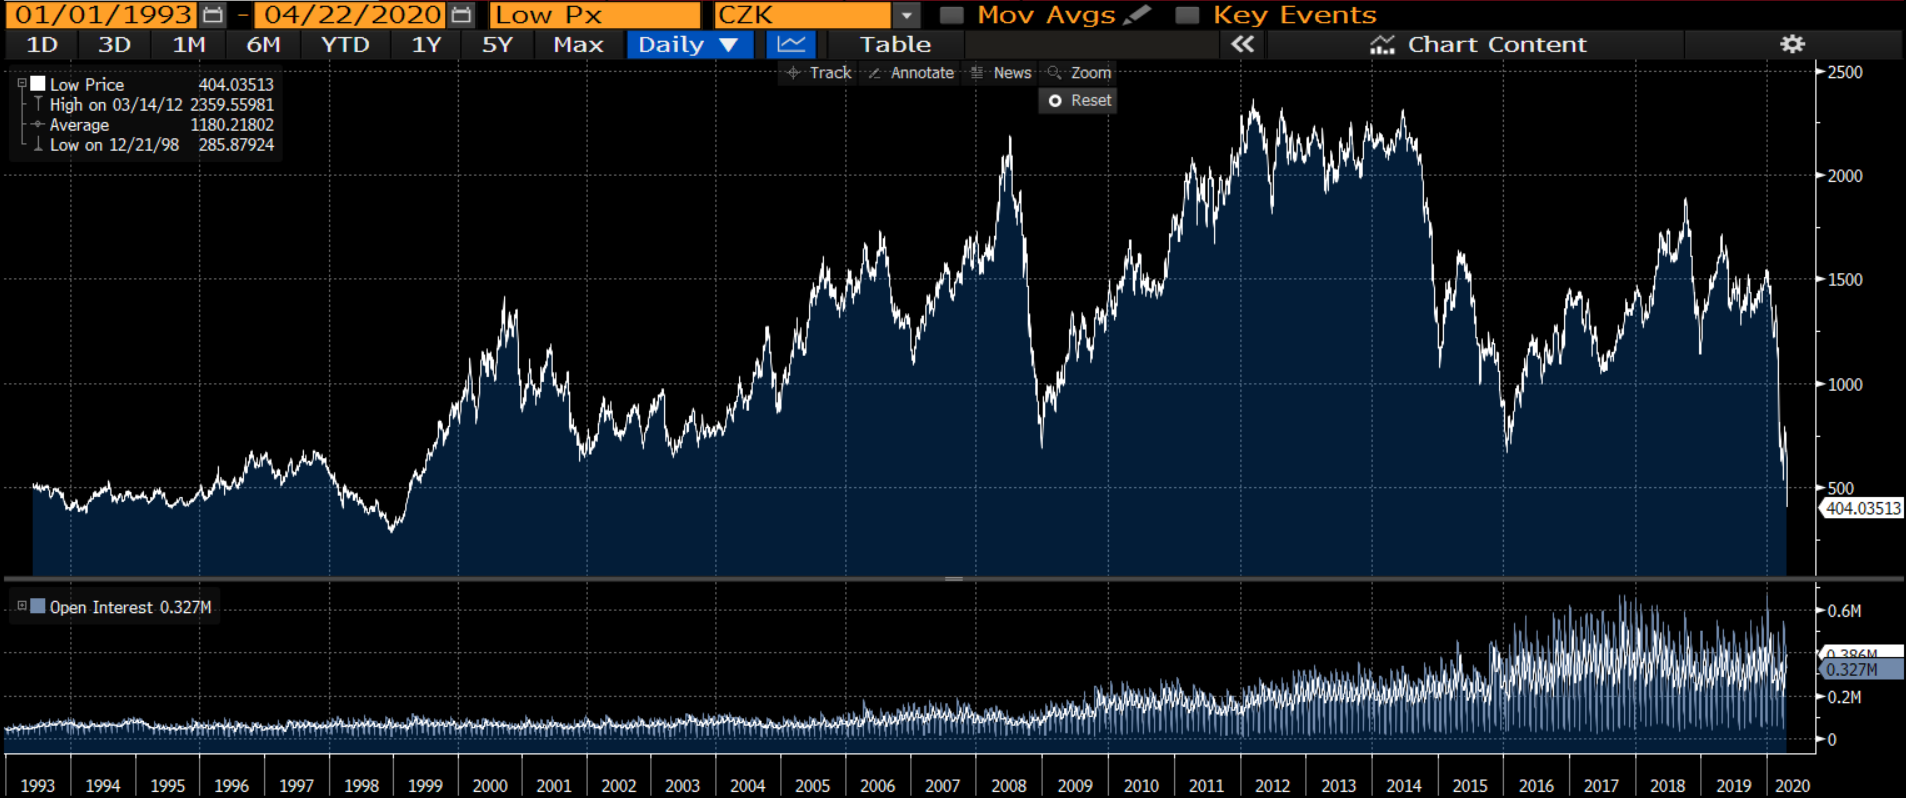Viewport: 1906px width, 798px height.
Task: Click the Reset zoom button
Action: click(1079, 101)
